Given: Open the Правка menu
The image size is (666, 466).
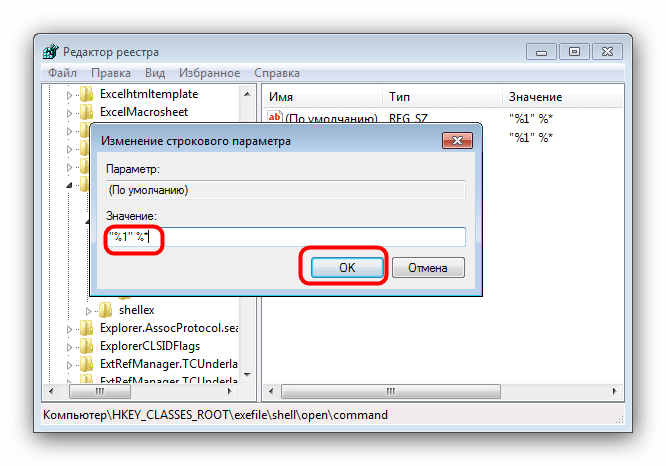Looking at the screenshot, I should pos(111,73).
